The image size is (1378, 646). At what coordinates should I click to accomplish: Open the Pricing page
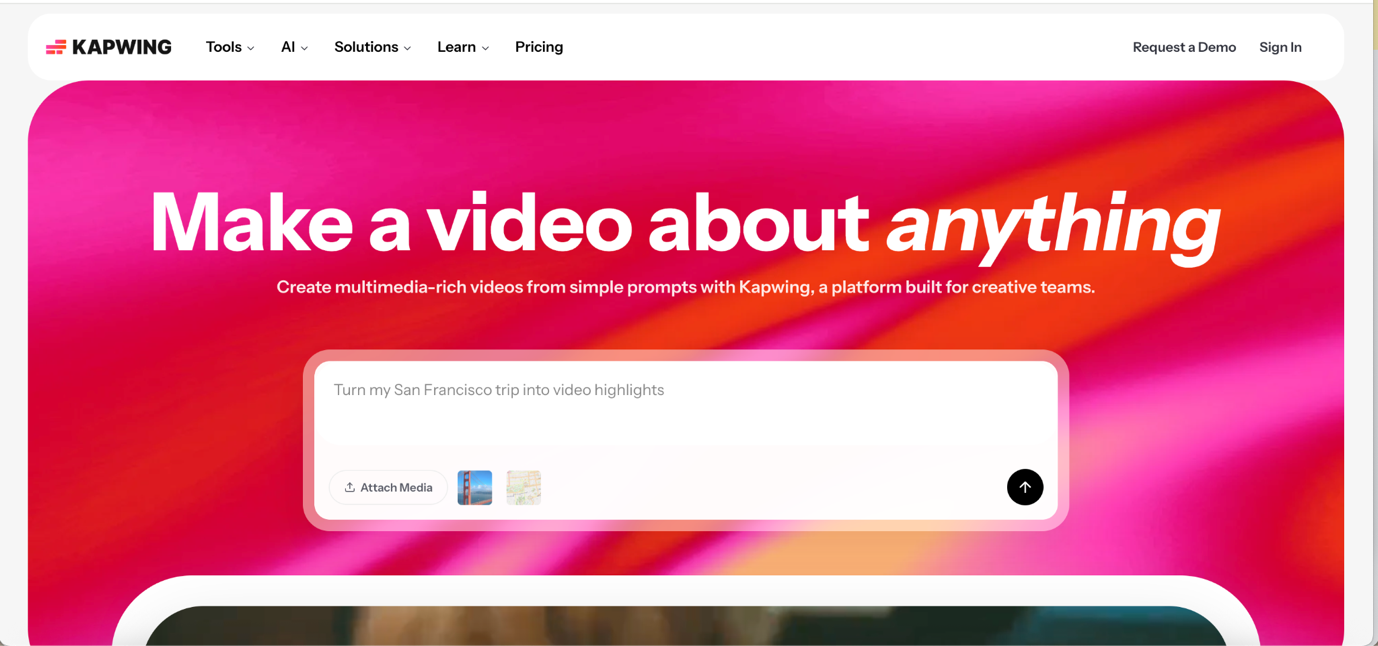[538, 46]
